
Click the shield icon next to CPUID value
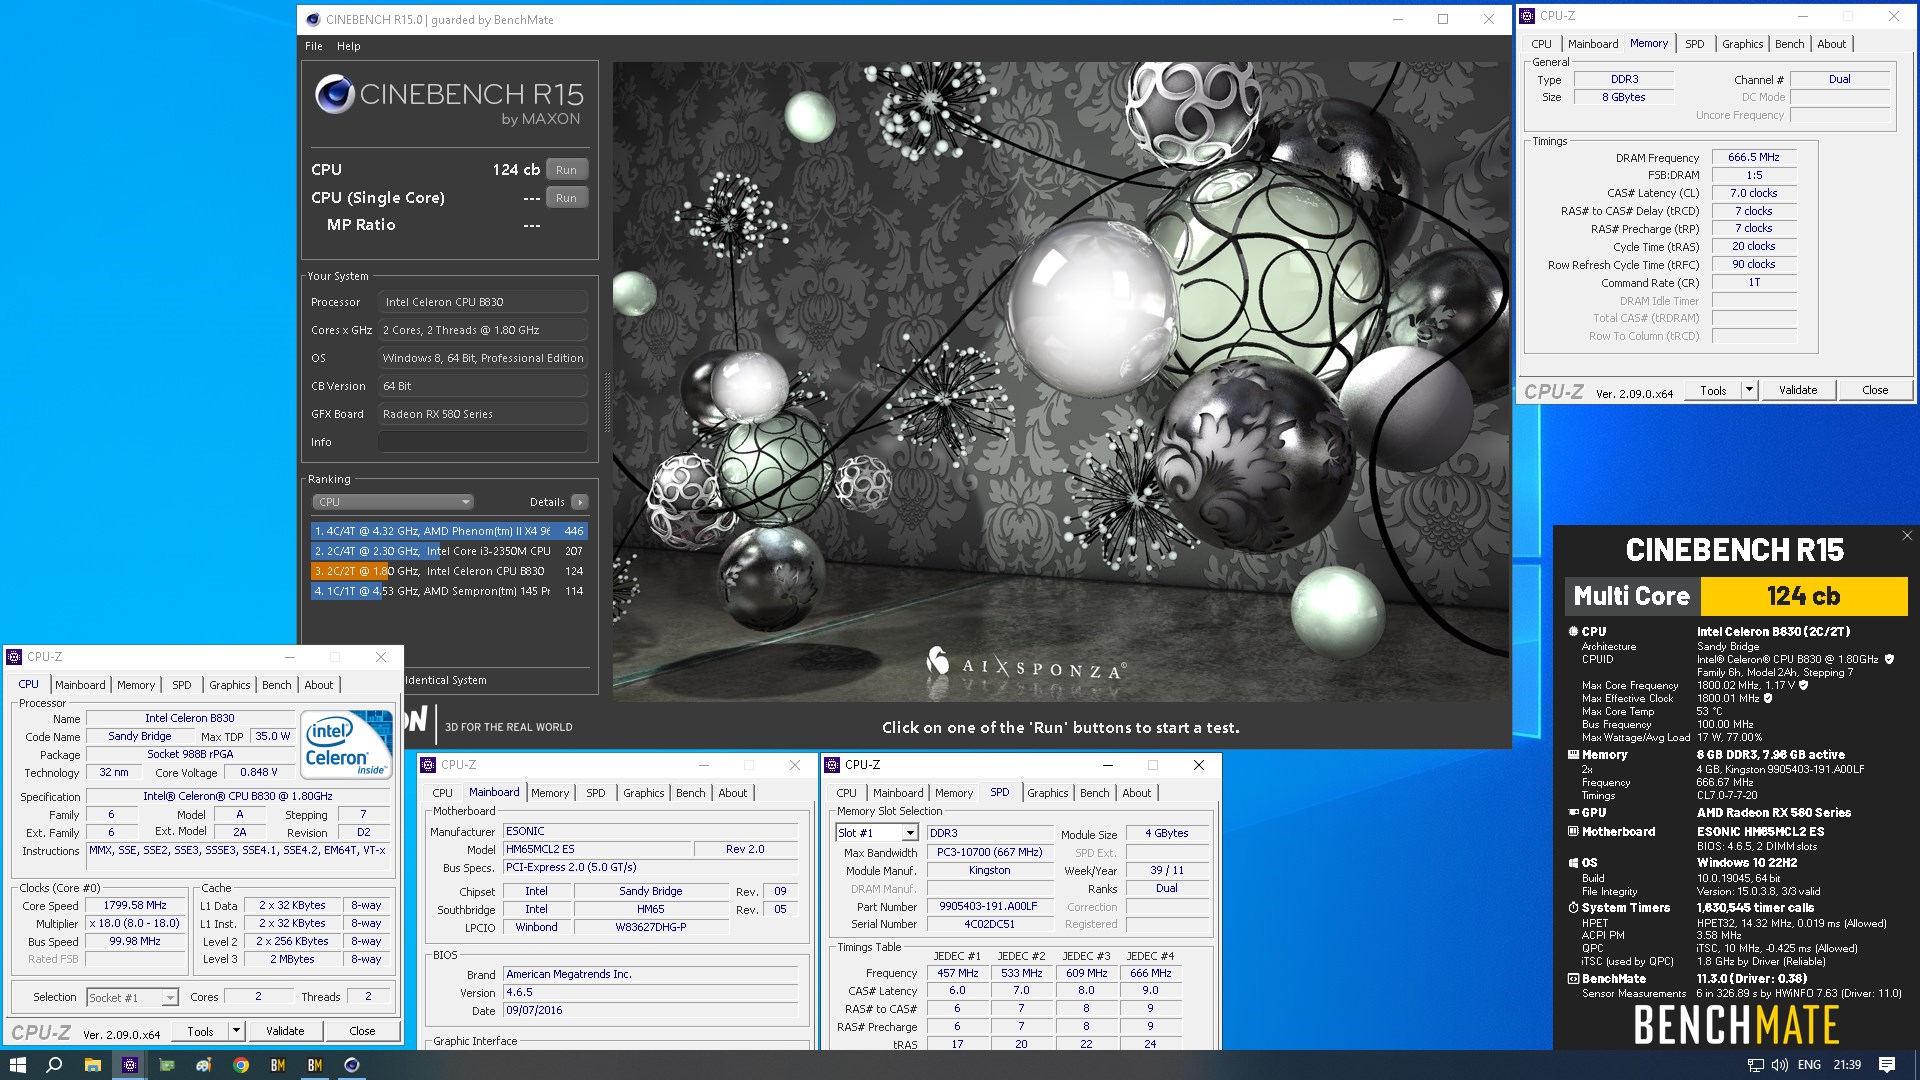(x=1889, y=659)
